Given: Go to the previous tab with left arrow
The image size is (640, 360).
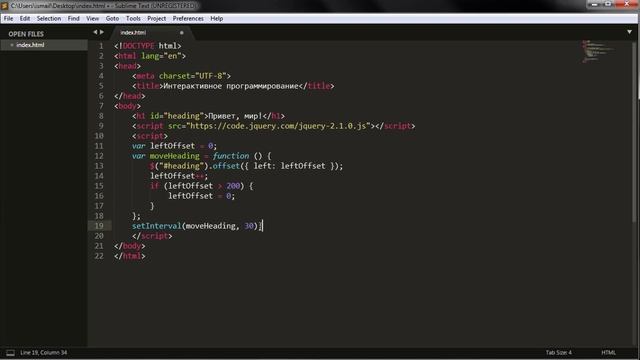Looking at the screenshot, I should pos(95,32).
